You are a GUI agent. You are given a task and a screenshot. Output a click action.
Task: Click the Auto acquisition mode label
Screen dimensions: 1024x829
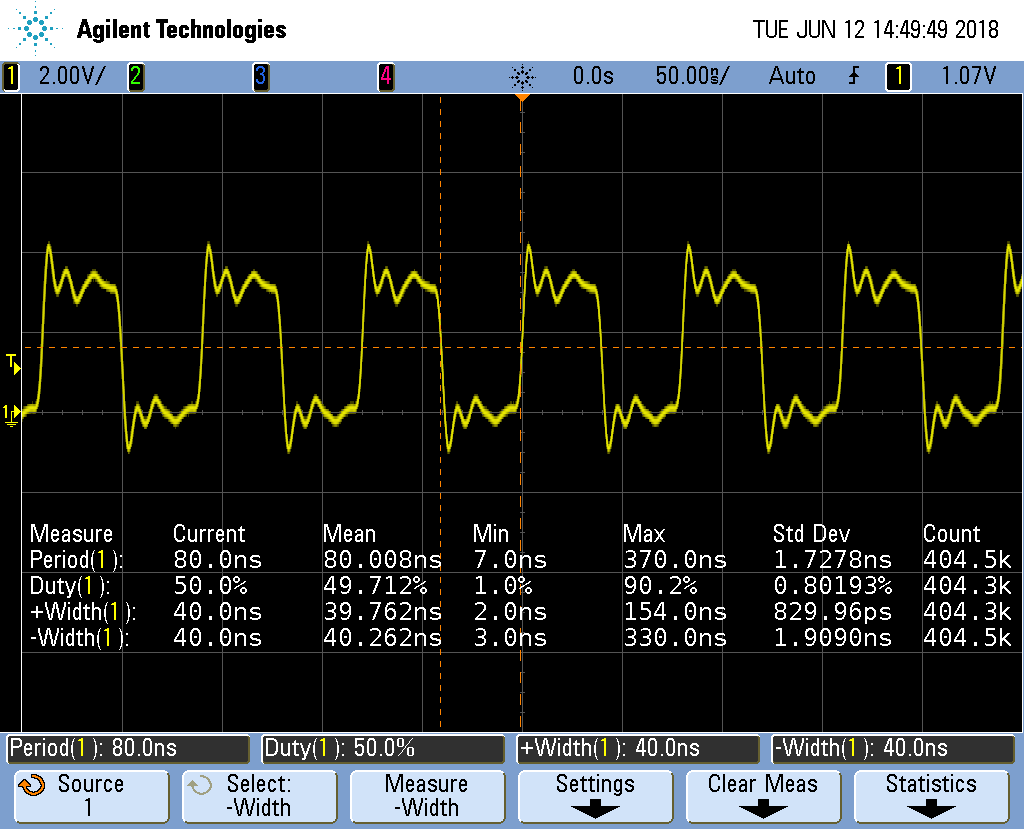click(x=792, y=76)
